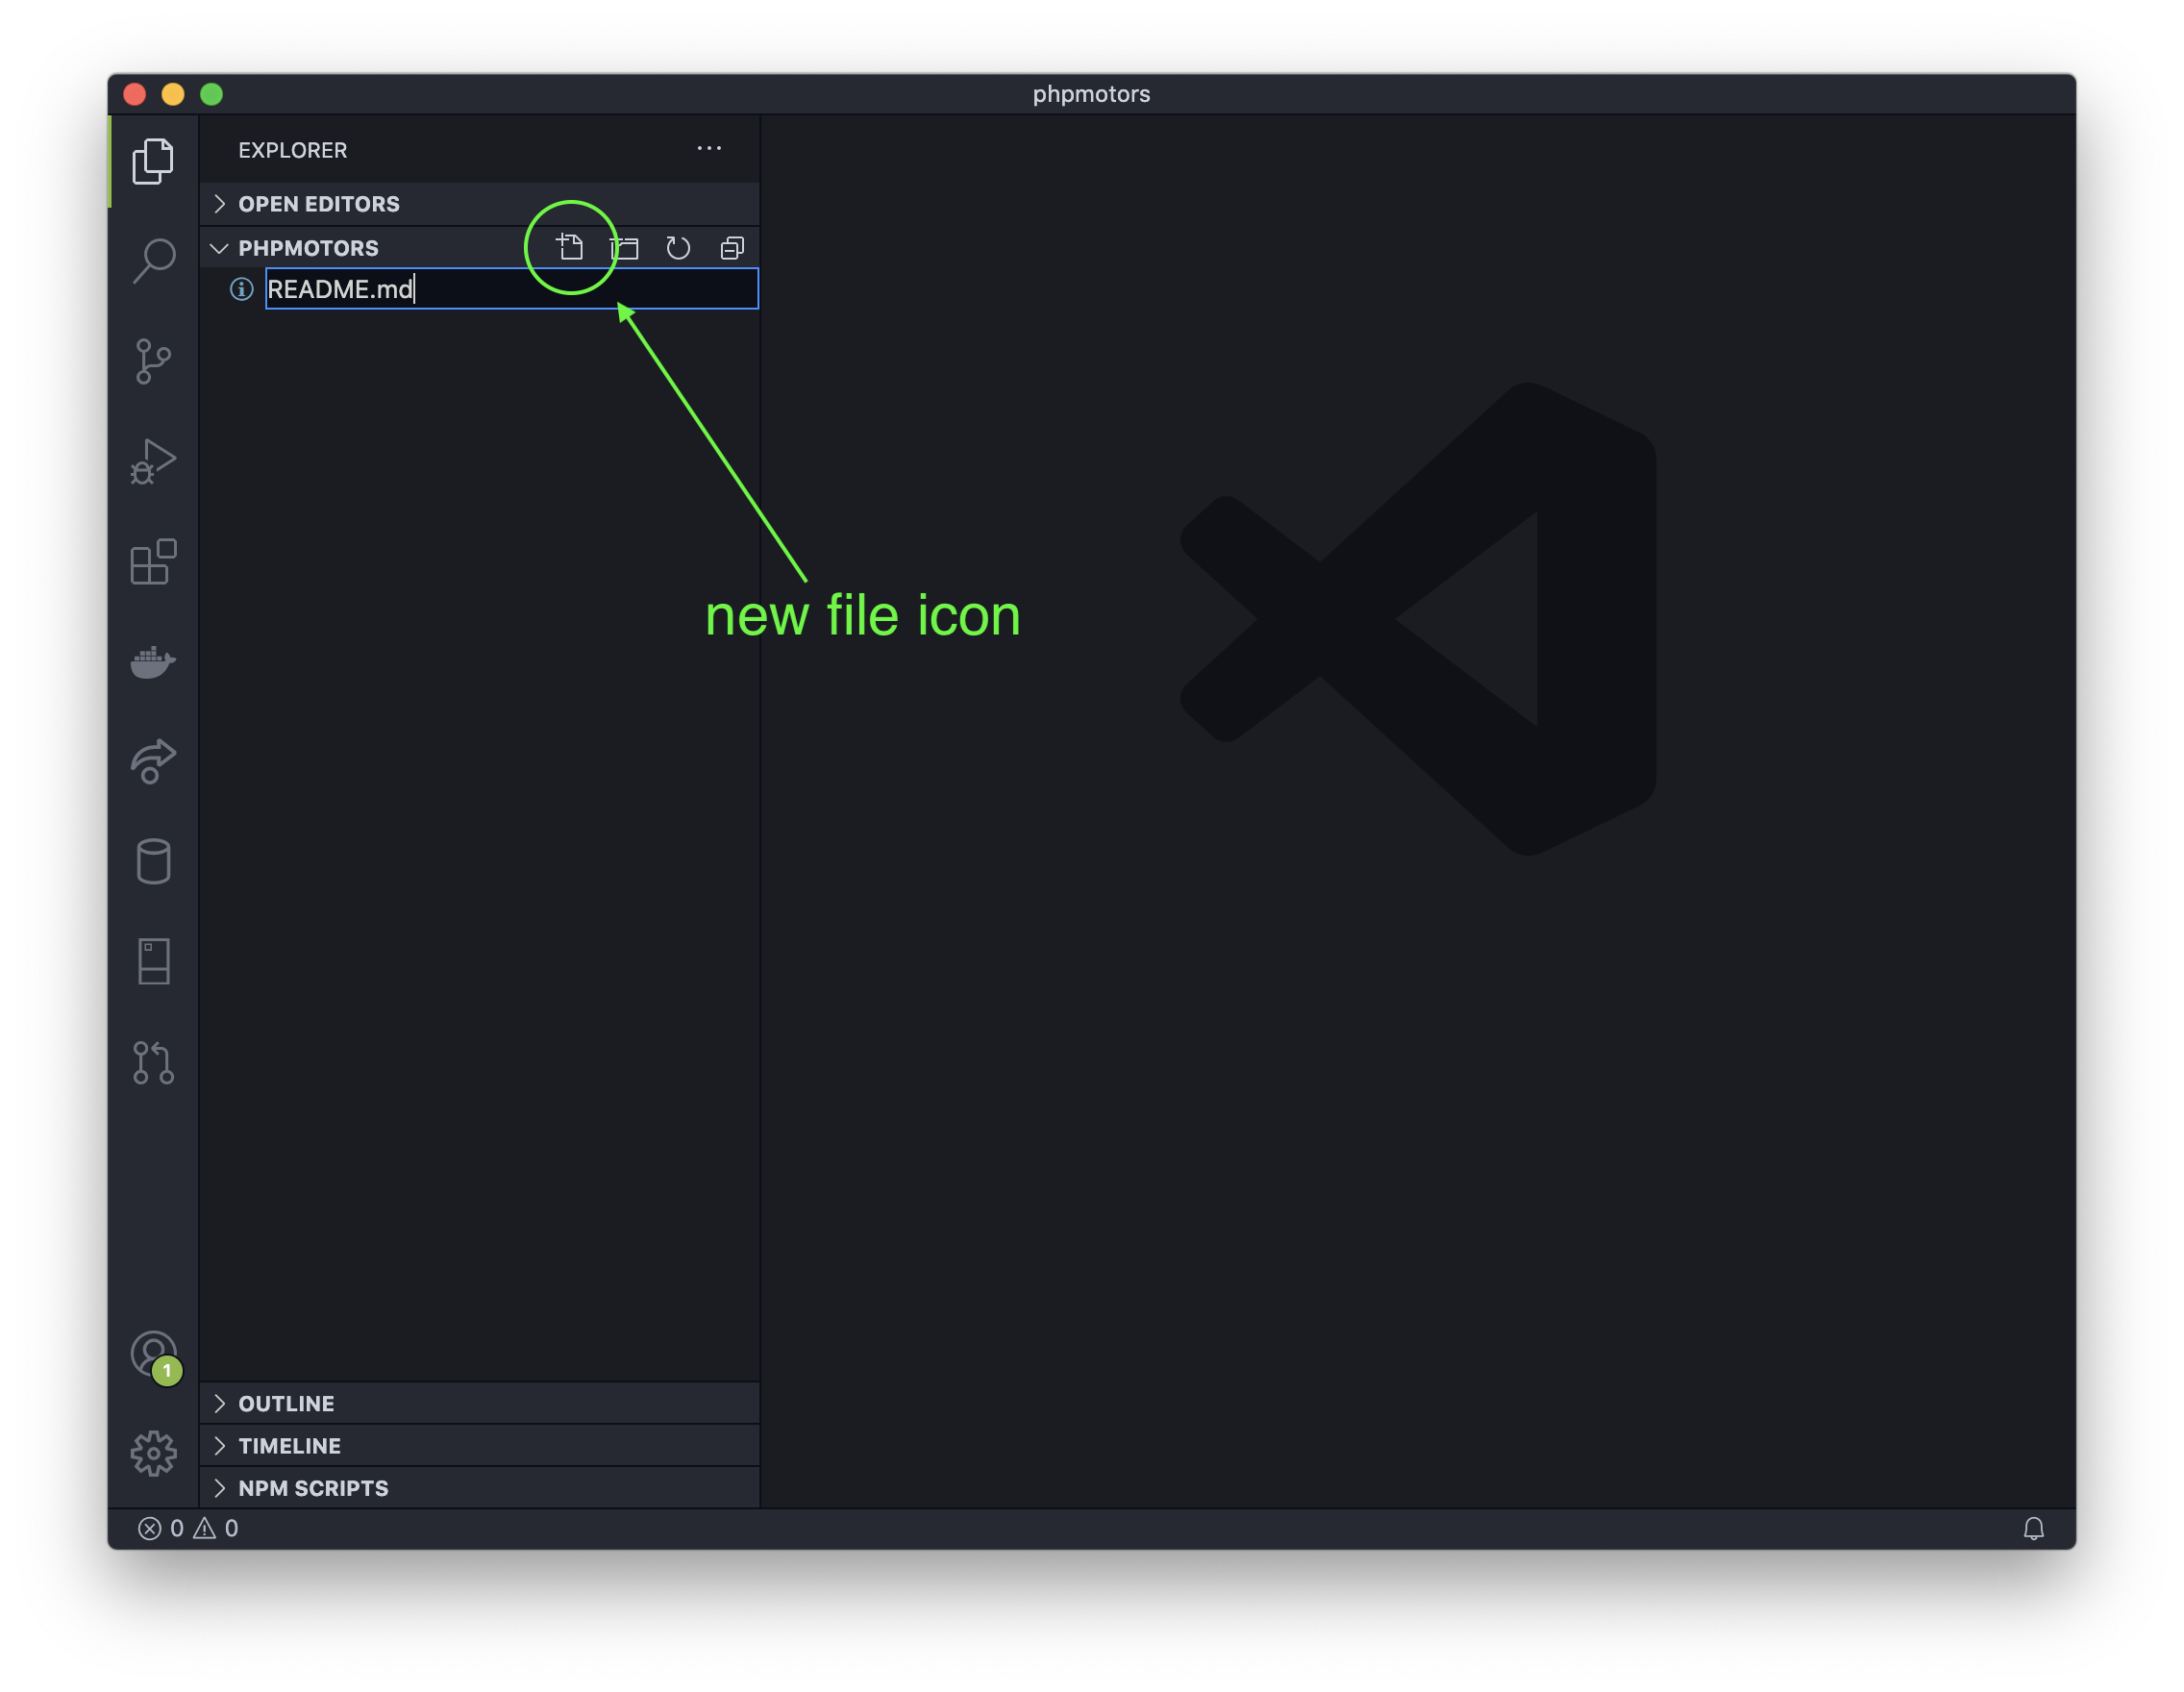Open the Explorer view in activity bar

[153, 161]
